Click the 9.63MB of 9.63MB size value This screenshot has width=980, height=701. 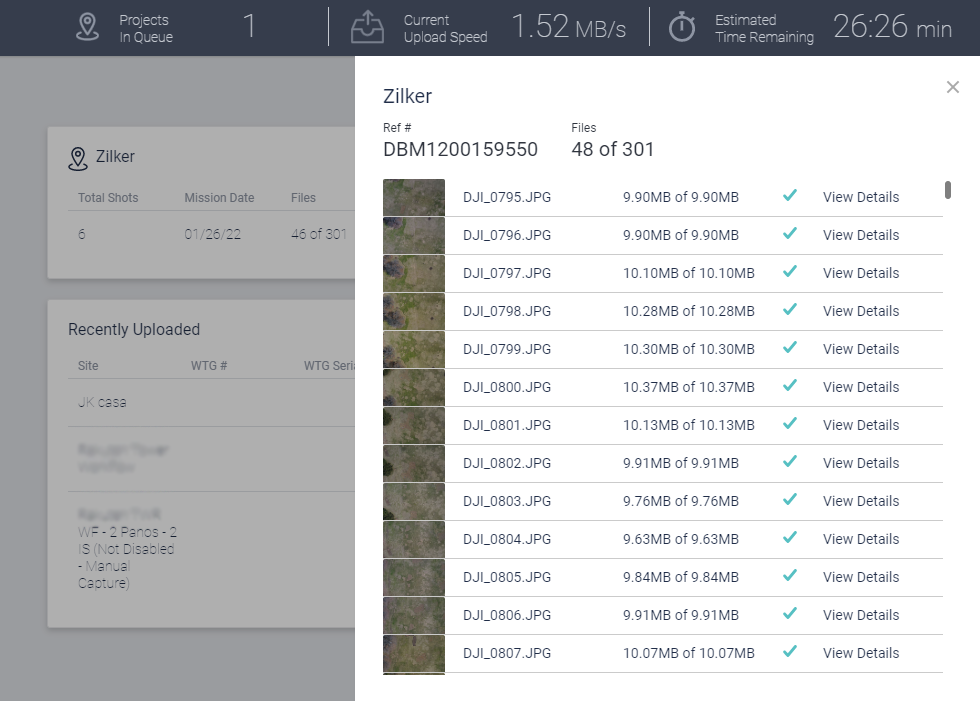coord(681,539)
